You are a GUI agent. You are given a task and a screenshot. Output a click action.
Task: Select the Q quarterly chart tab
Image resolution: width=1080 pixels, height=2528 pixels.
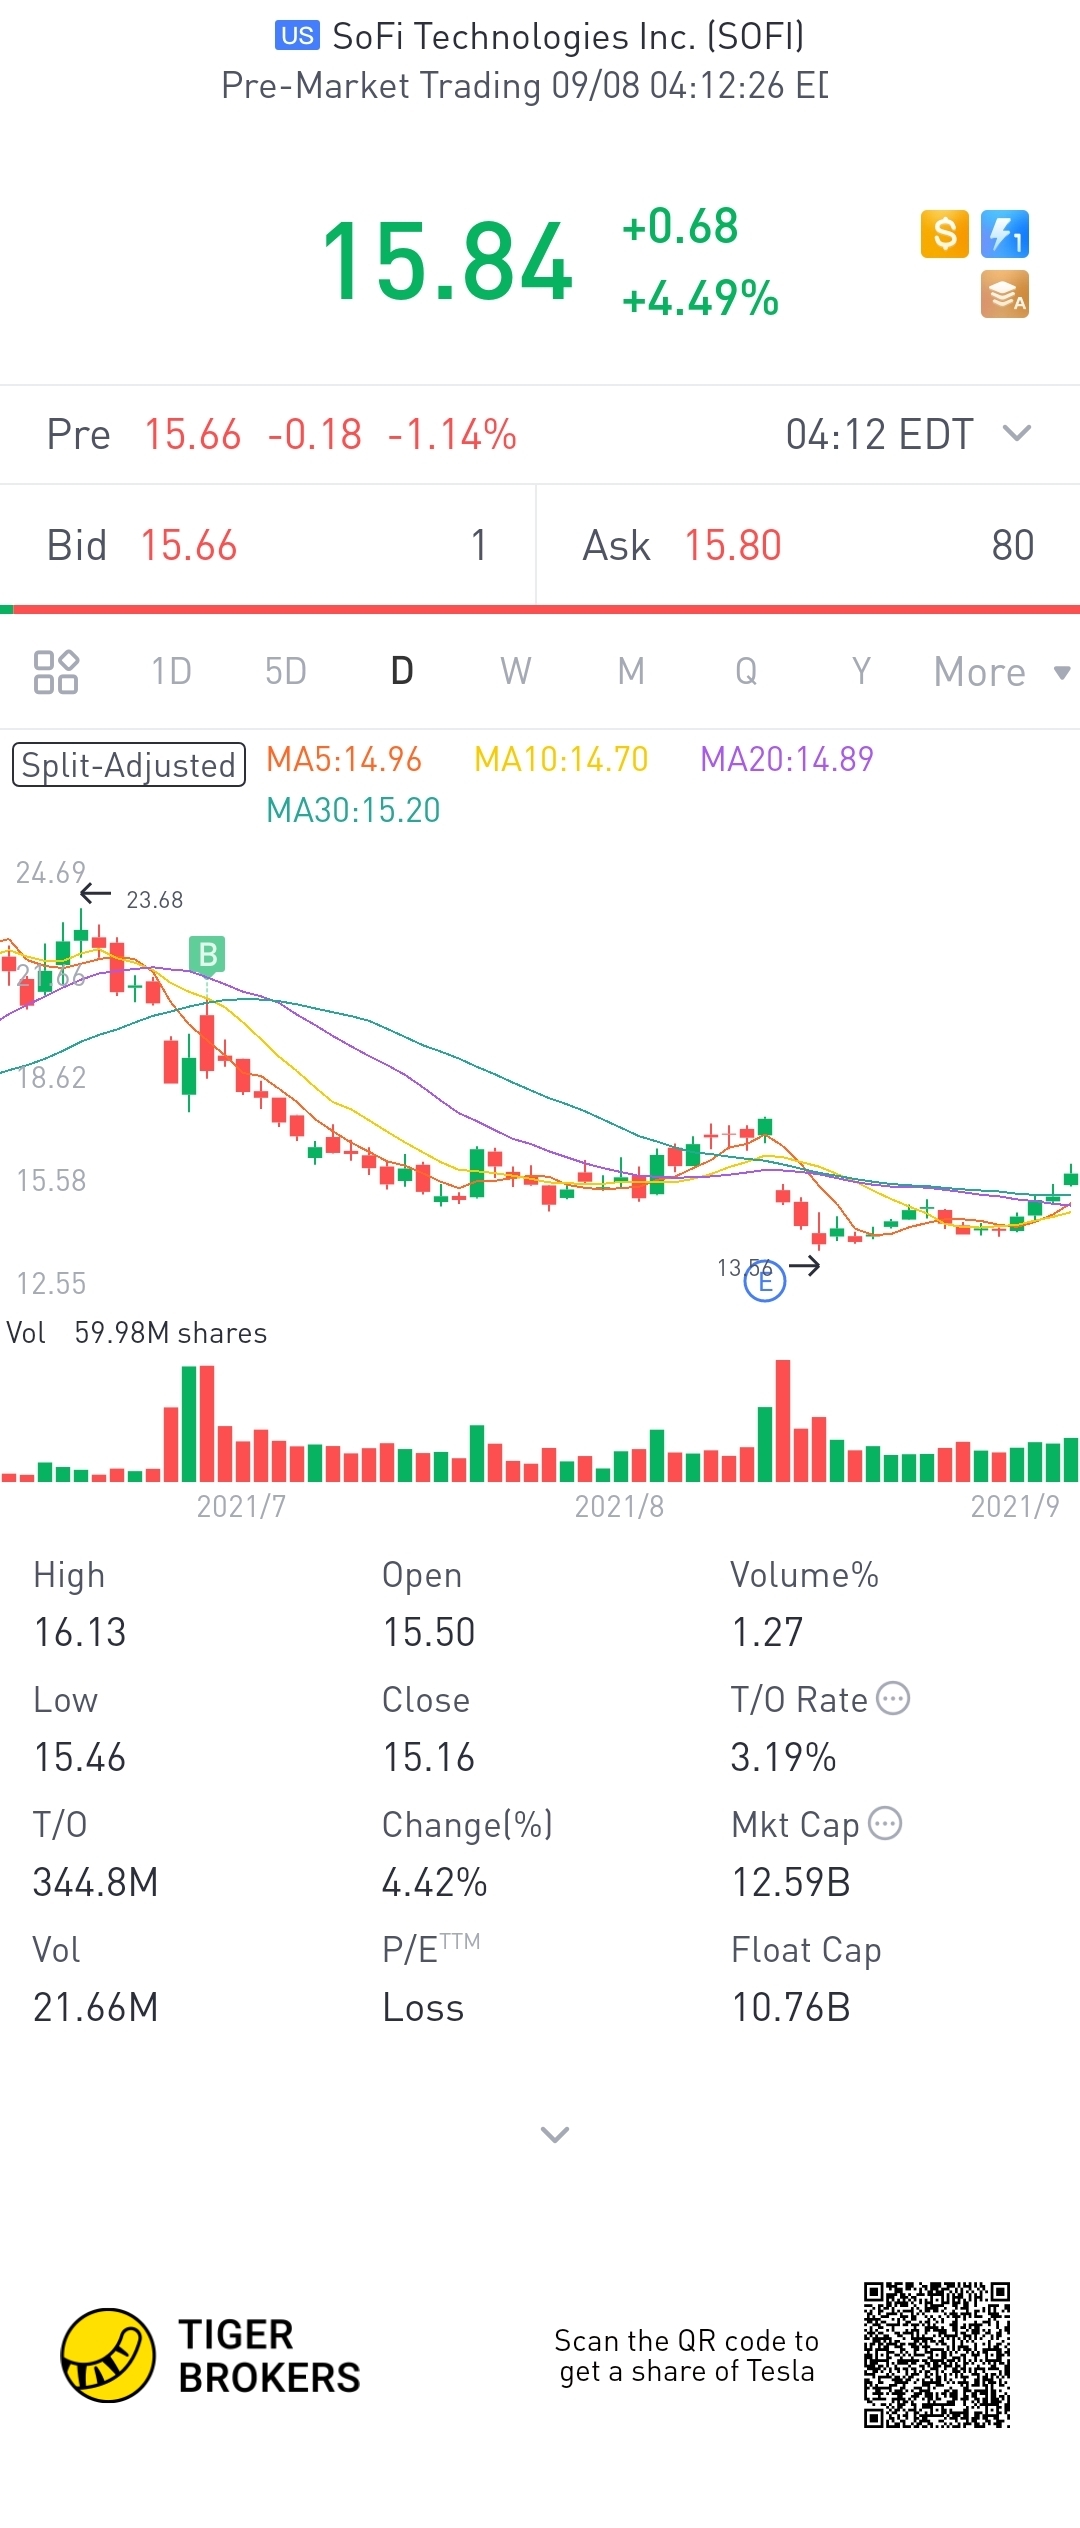(746, 671)
